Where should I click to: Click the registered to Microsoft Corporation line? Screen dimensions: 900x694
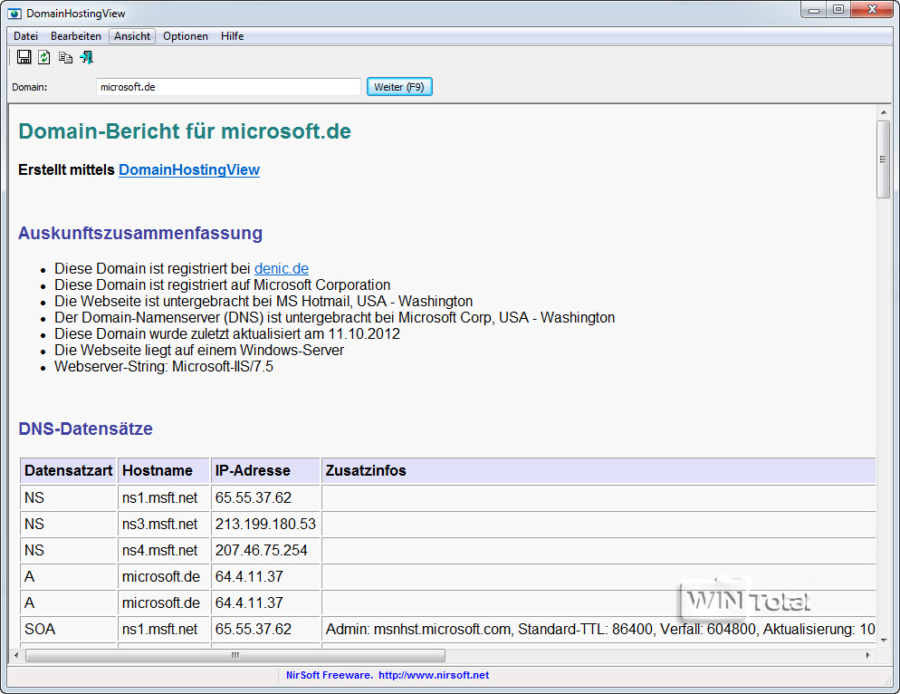(222, 285)
